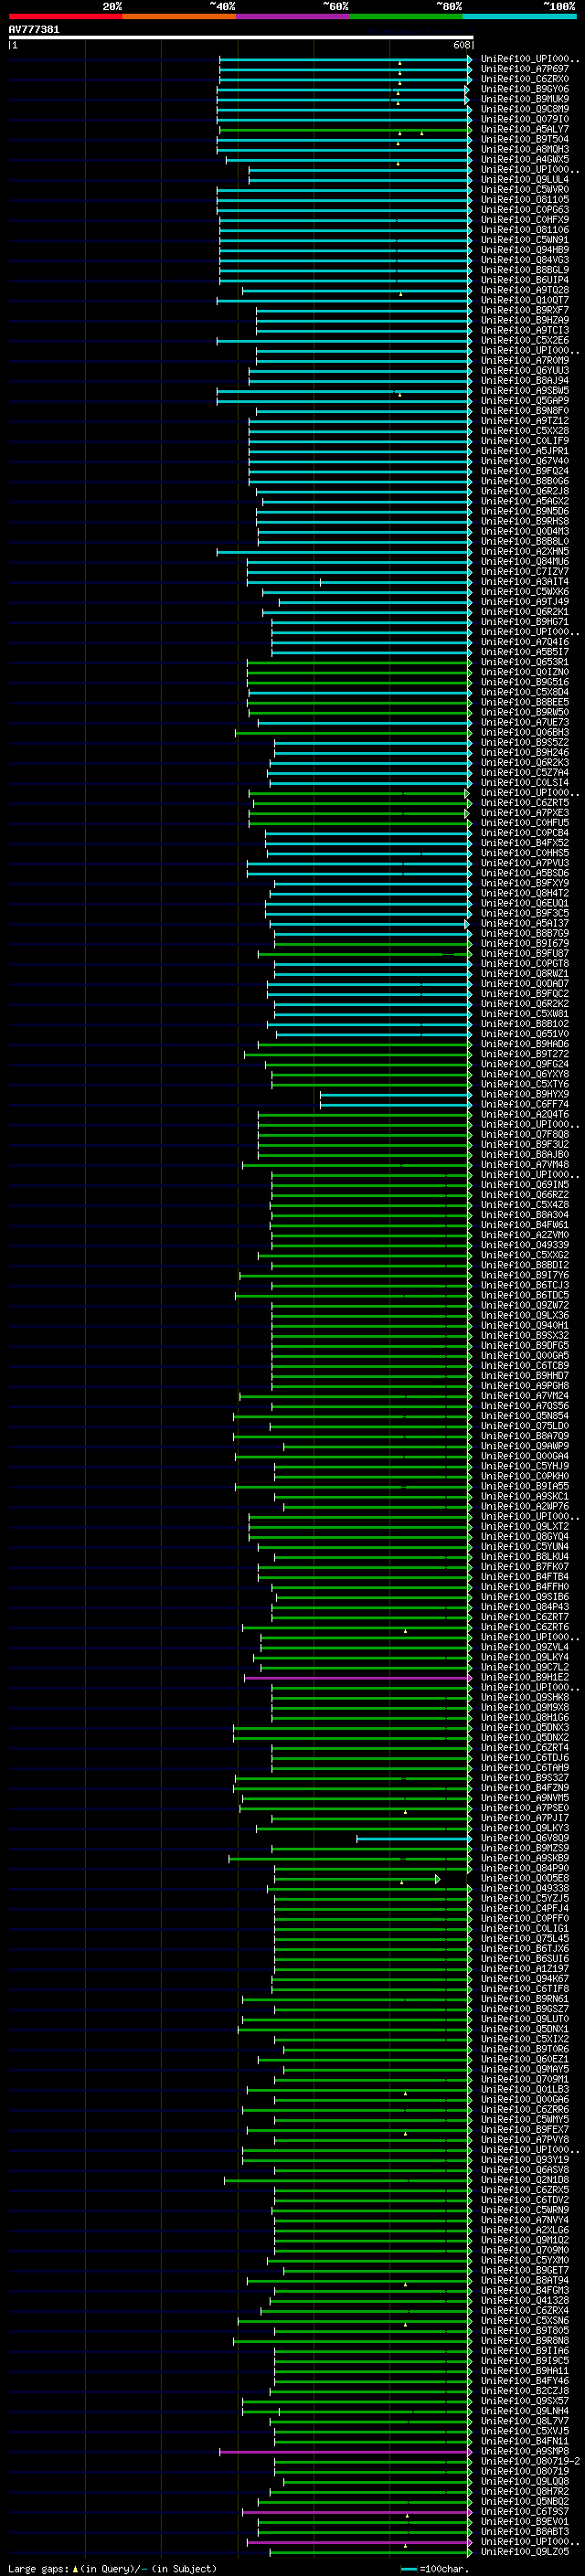Select UniRef100_B9EV01 label

[x=525, y=2521]
